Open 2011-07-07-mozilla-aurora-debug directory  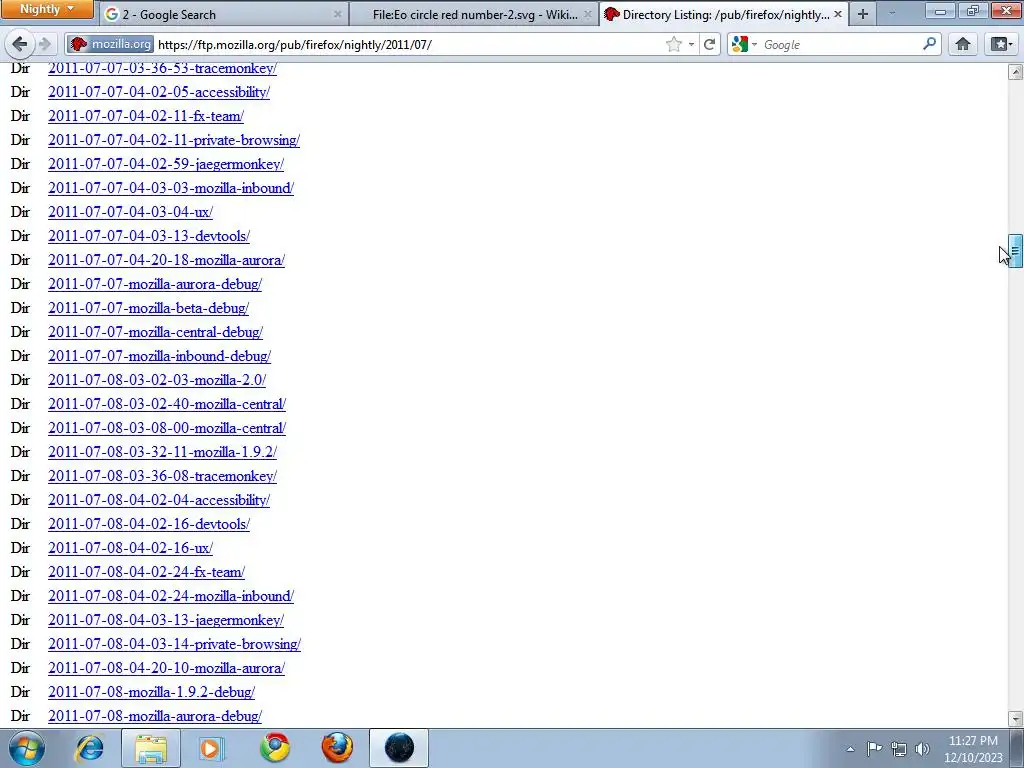pyautogui.click(x=155, y=284)
